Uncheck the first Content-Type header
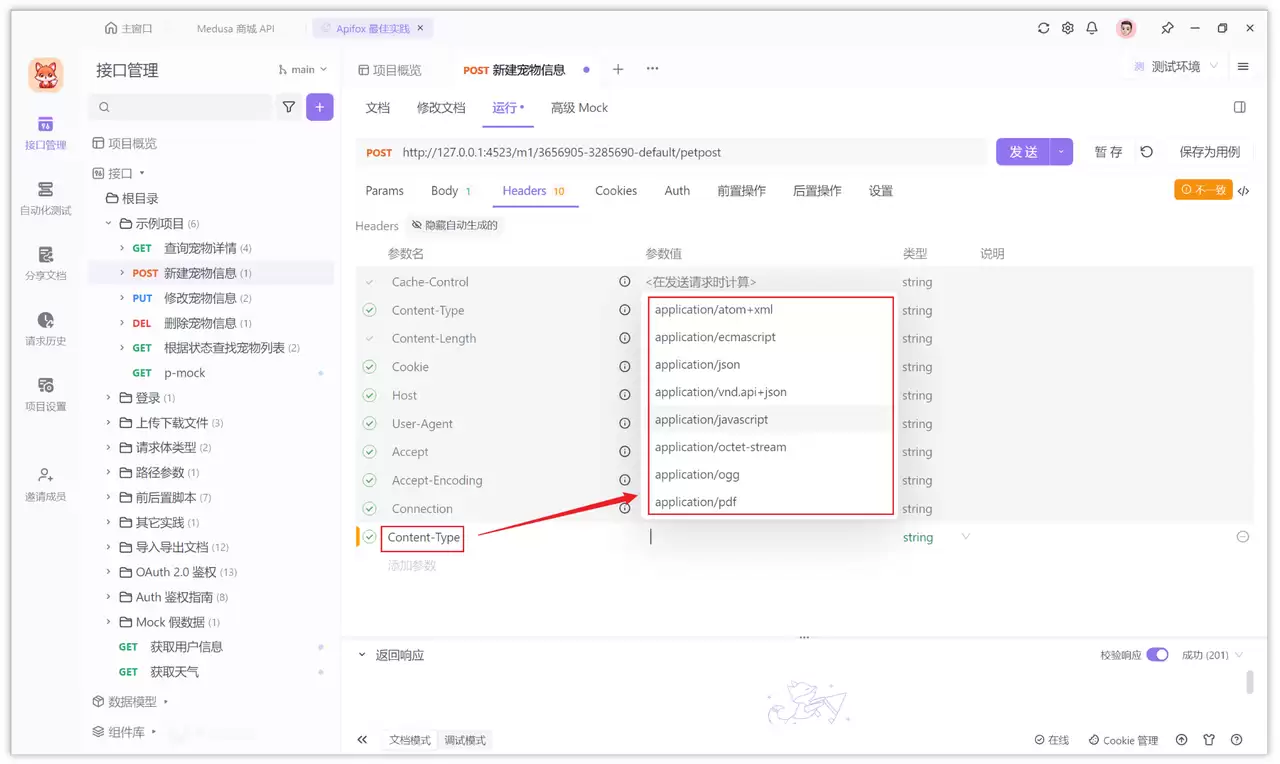Screen dimensions: 1280x764 coord(370,310)
